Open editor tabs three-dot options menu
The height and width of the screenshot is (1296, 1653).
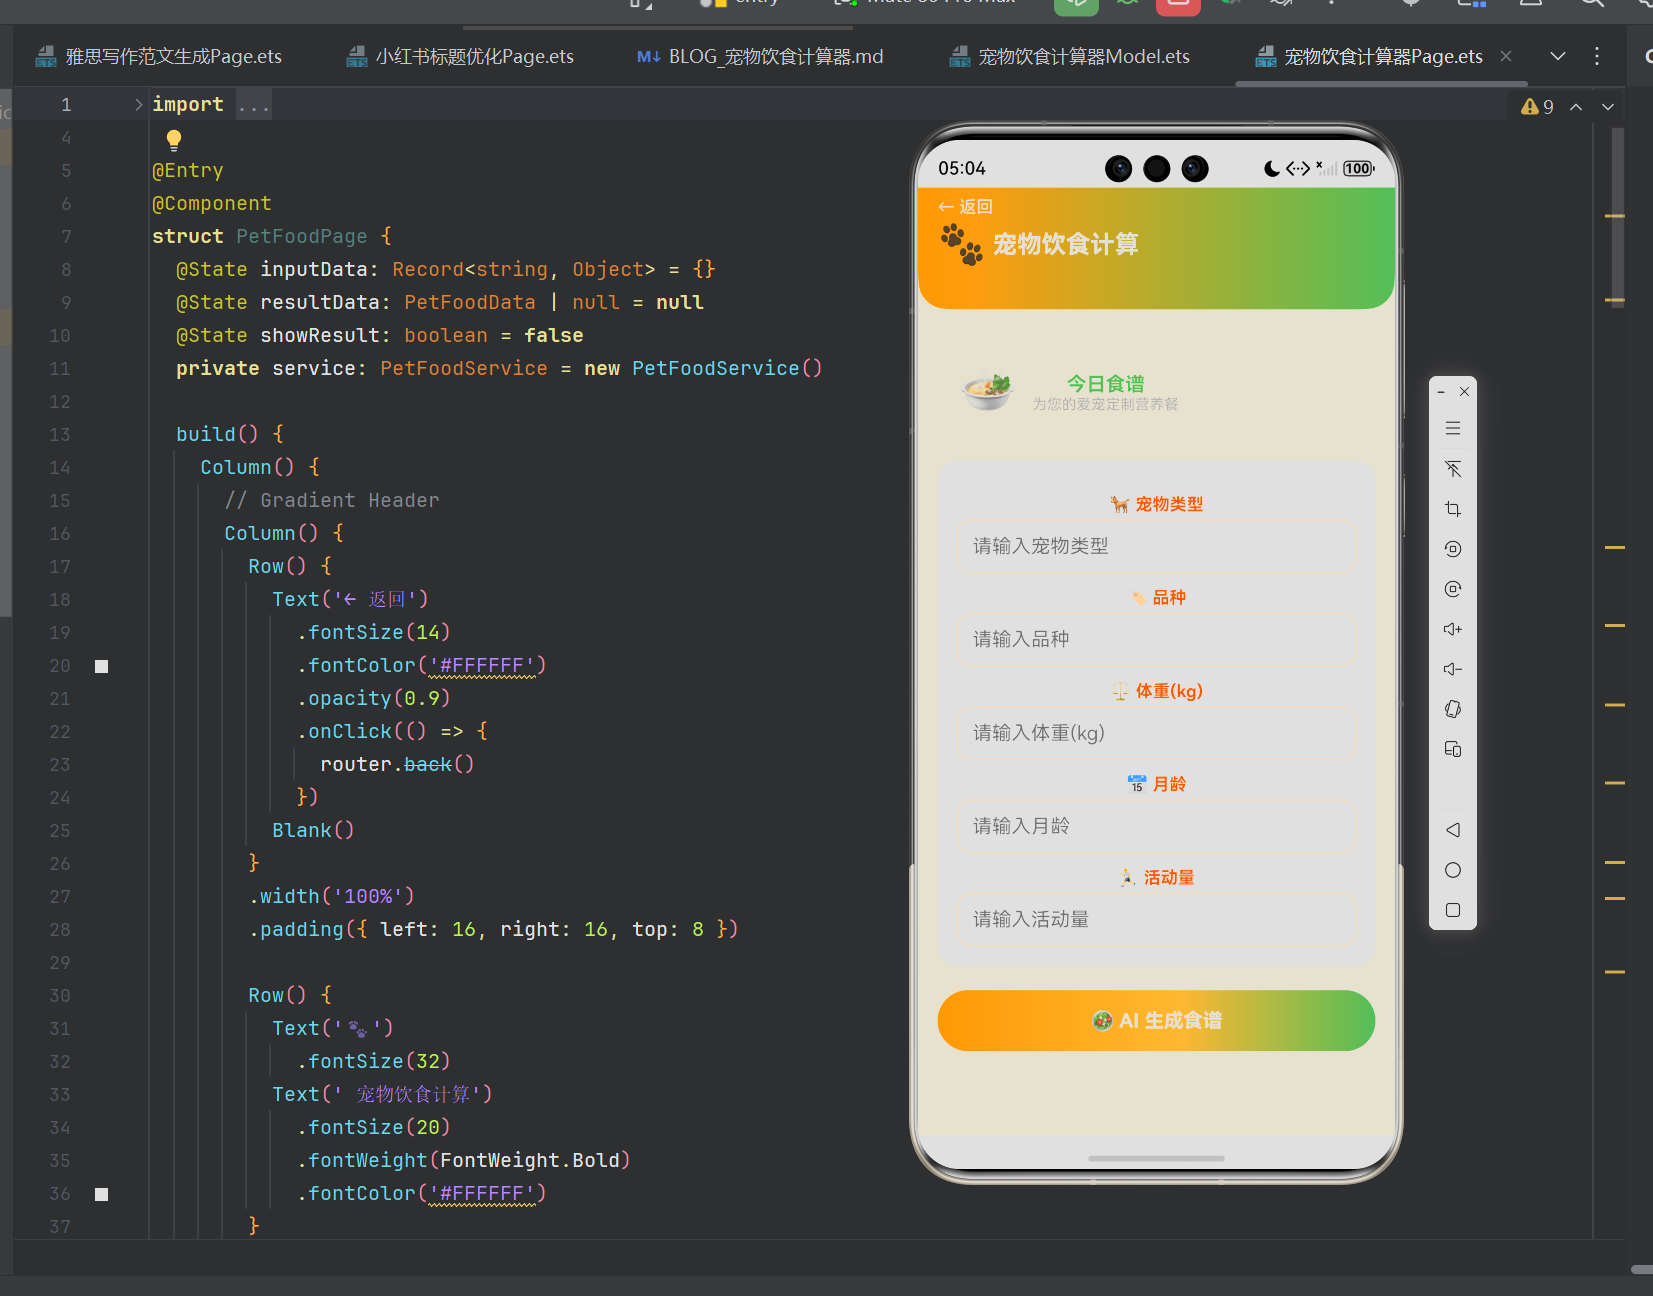pos(1597,56)
